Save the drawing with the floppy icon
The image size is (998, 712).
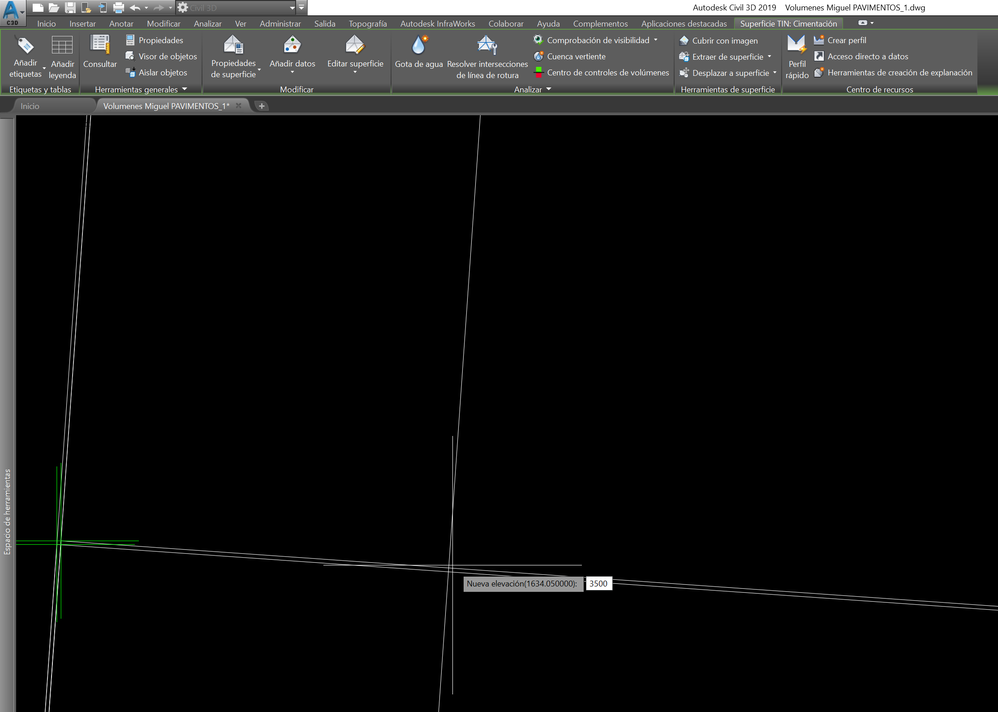click(x=70, y=8)
